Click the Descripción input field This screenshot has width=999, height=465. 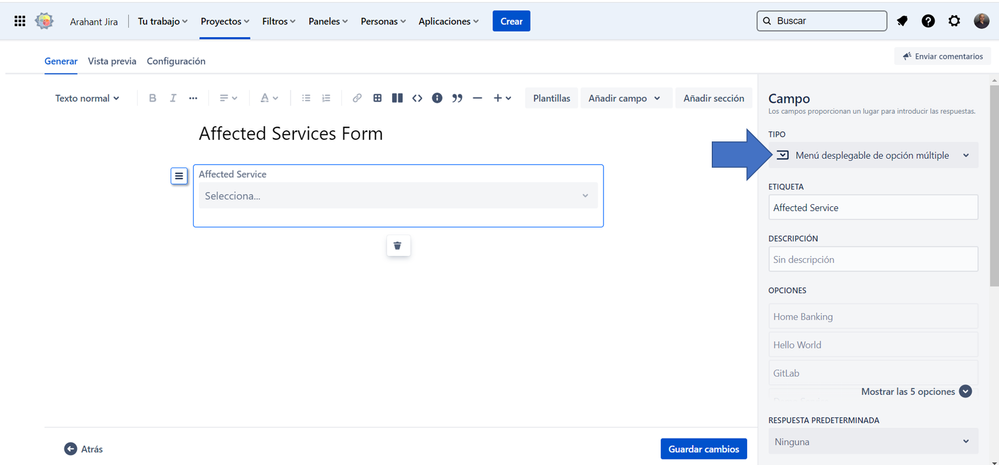[x=873, y=259]
